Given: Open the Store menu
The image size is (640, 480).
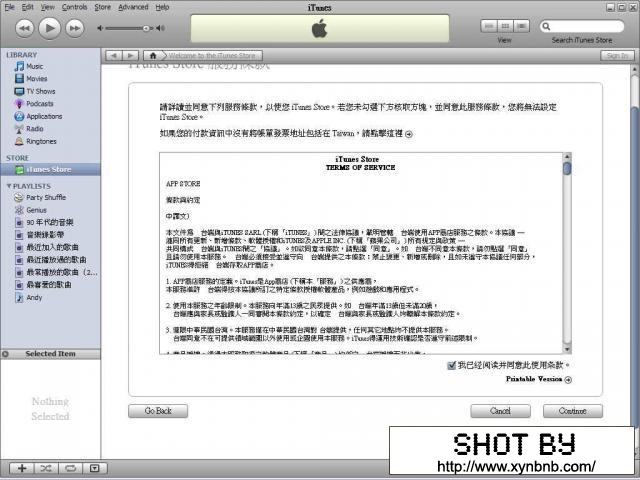Looking at the screenshot, I should 102,7.
